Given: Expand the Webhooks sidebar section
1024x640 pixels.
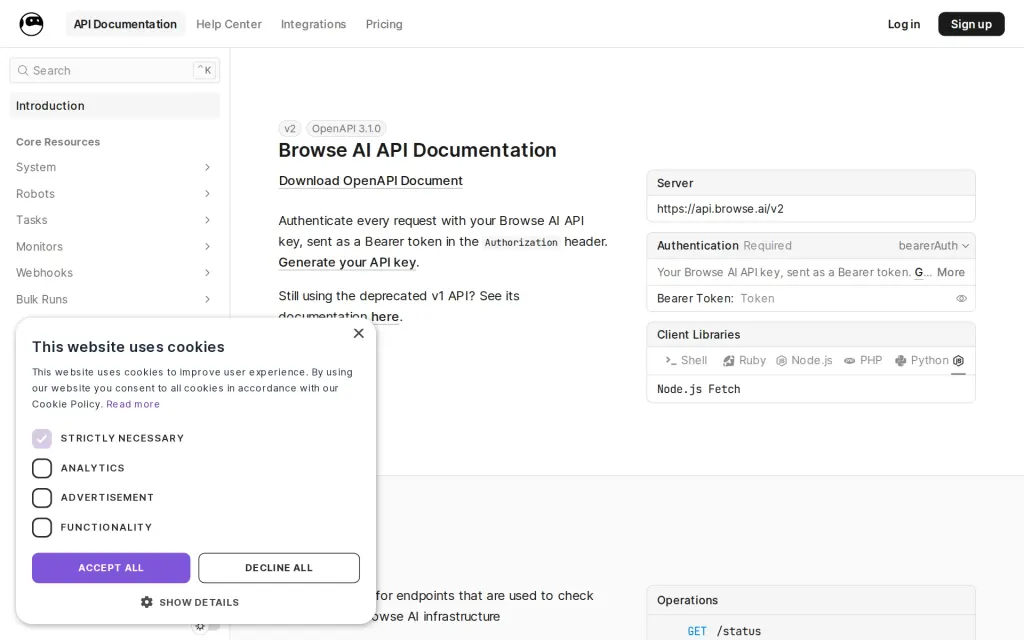Looking at the screenshot, I should (114, 273).
